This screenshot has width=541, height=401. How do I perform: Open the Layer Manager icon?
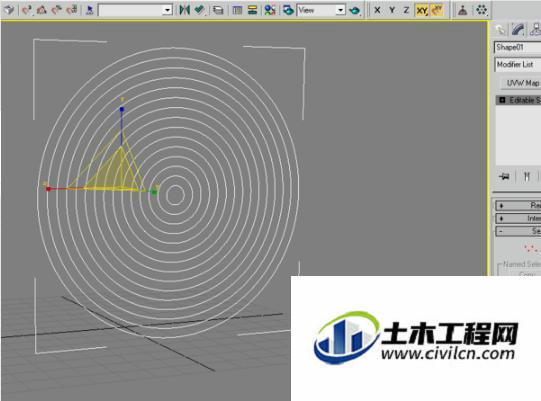click(x=218, y=10)
